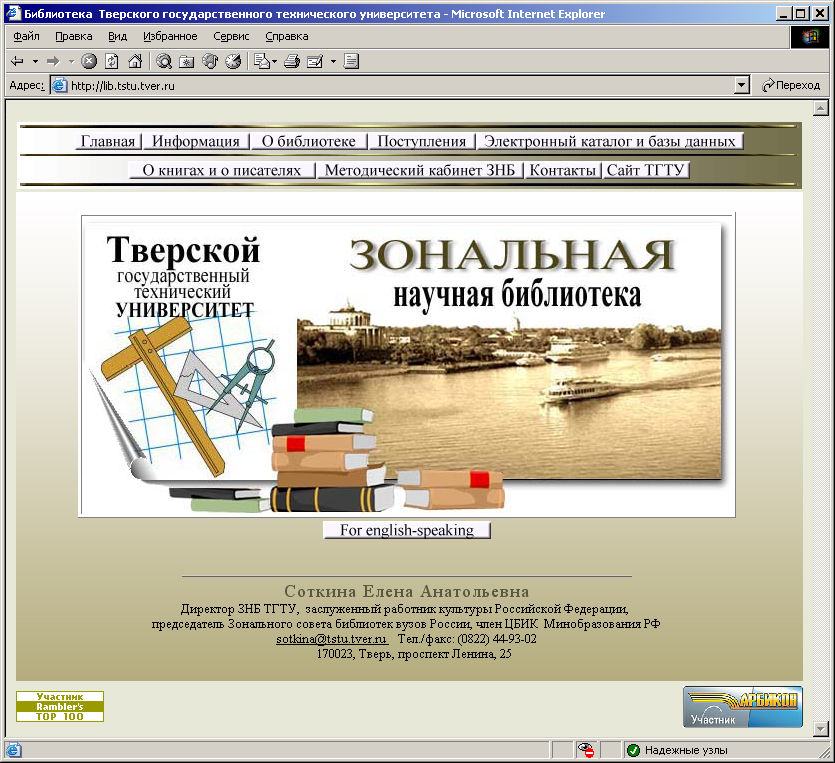Visit the Сайт ТГТУ link
The height and width of the screenshot is (763, 835).
(645, 170)
